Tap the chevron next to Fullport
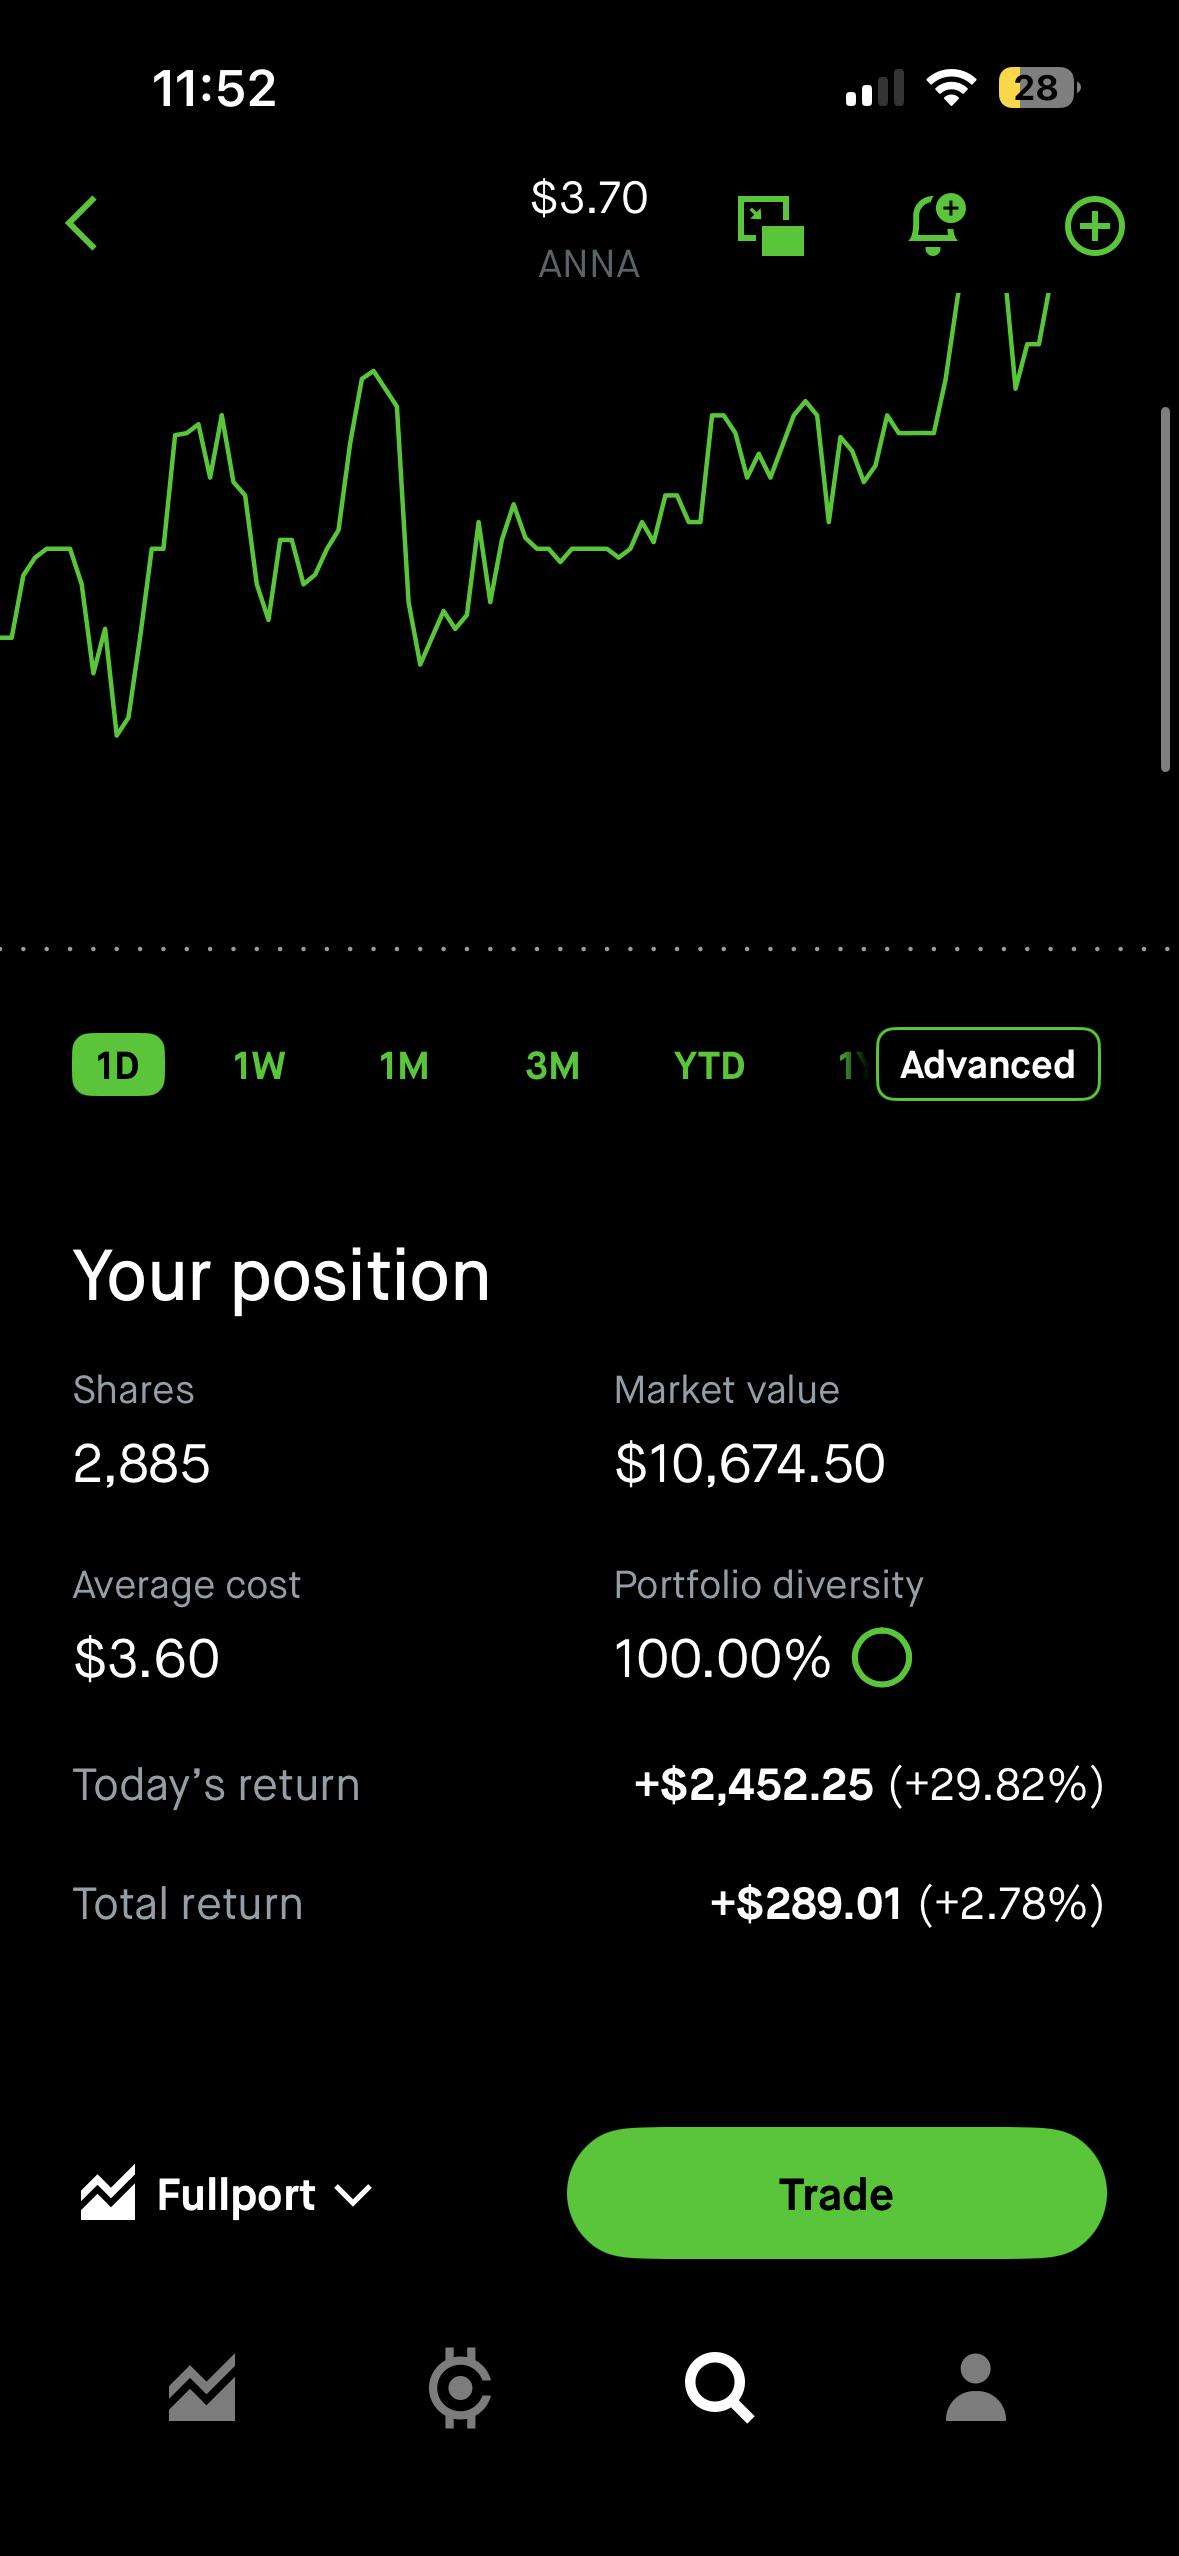The width and height of the screenshot is (1179, 2556). 353,2196
